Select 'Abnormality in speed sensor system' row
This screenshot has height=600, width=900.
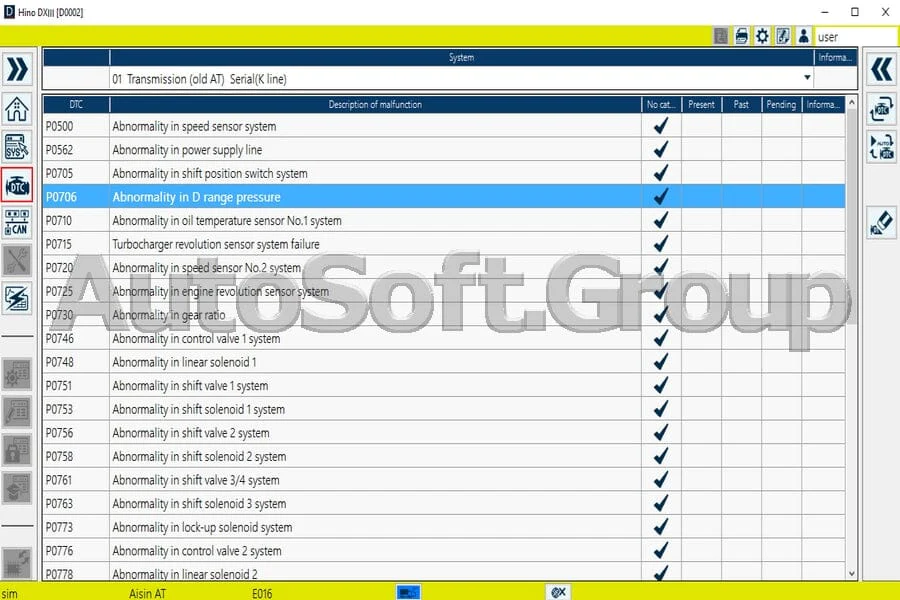[444, 126]
